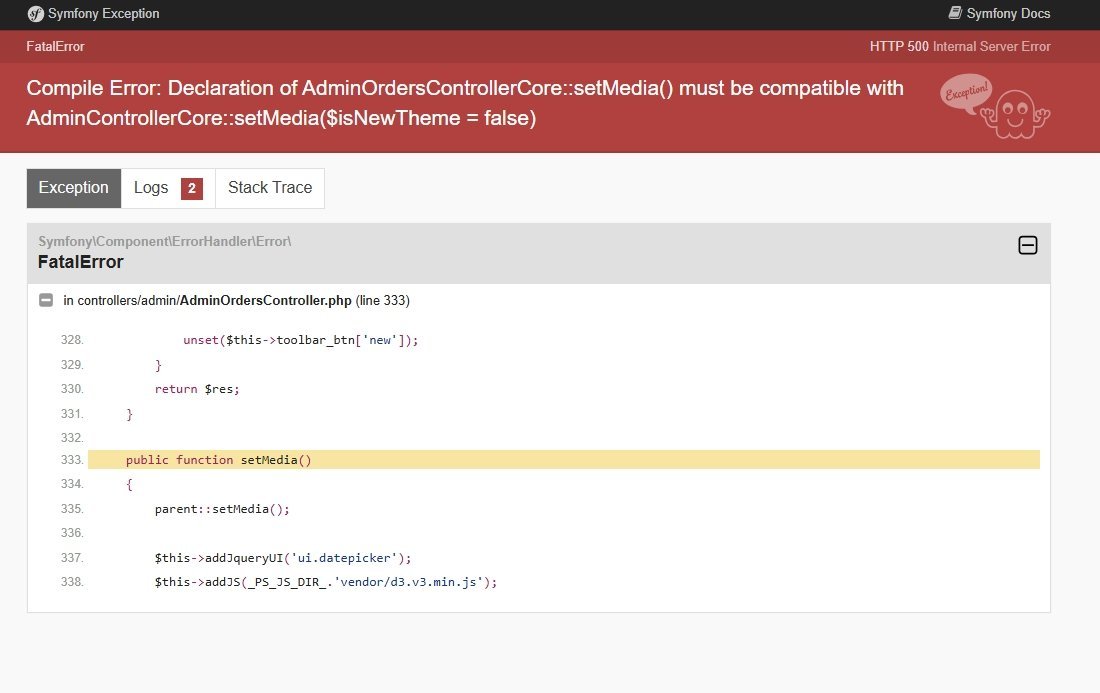
Task: Collapse the FatalError exception block
Action: pos(1027,245)
